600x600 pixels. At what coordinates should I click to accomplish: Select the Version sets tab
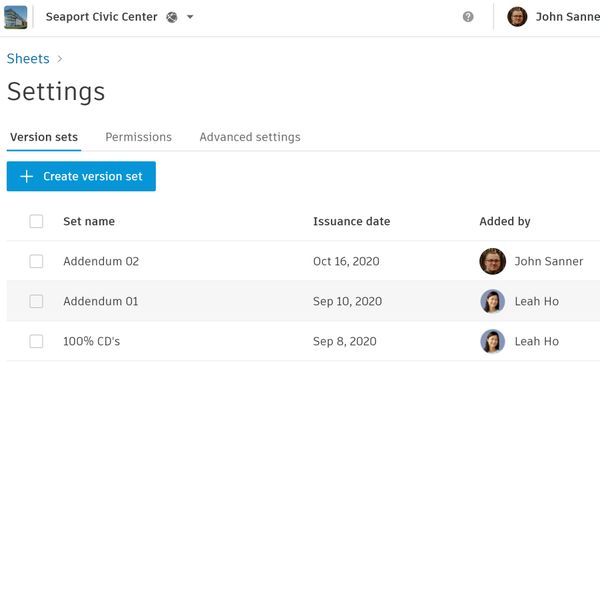(44, 137)
